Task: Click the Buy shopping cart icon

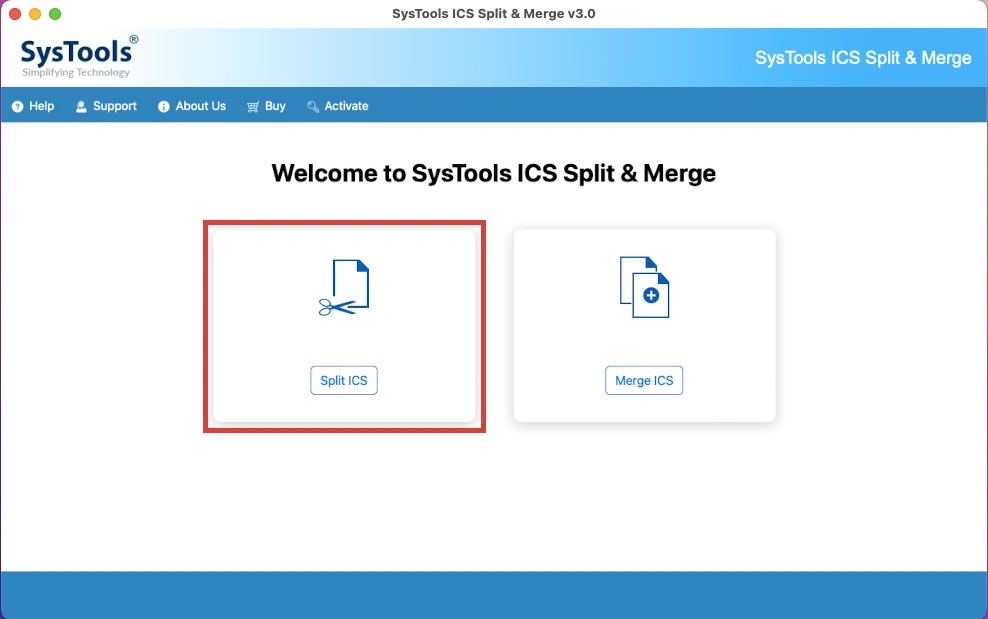Action: pyautogui.click(x=253, y=107)
